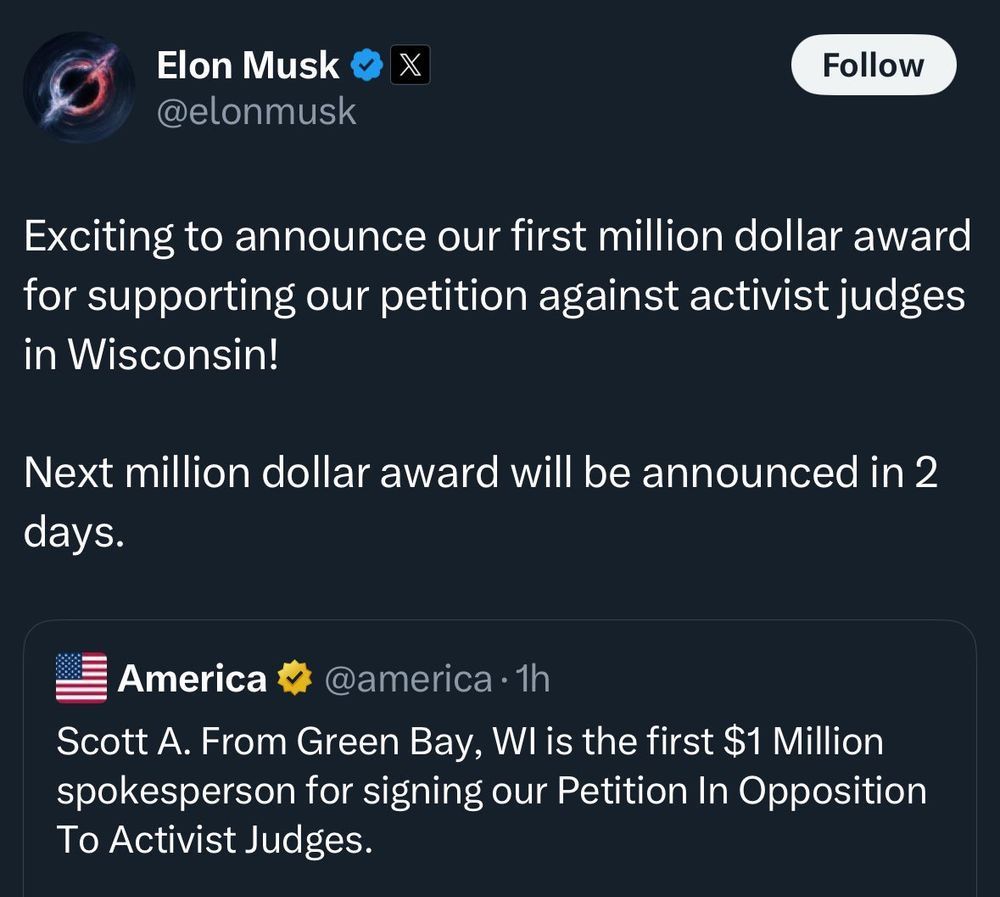Open the America account name
The height and width of the screenshot is (897, 1000).
(192, 679)
